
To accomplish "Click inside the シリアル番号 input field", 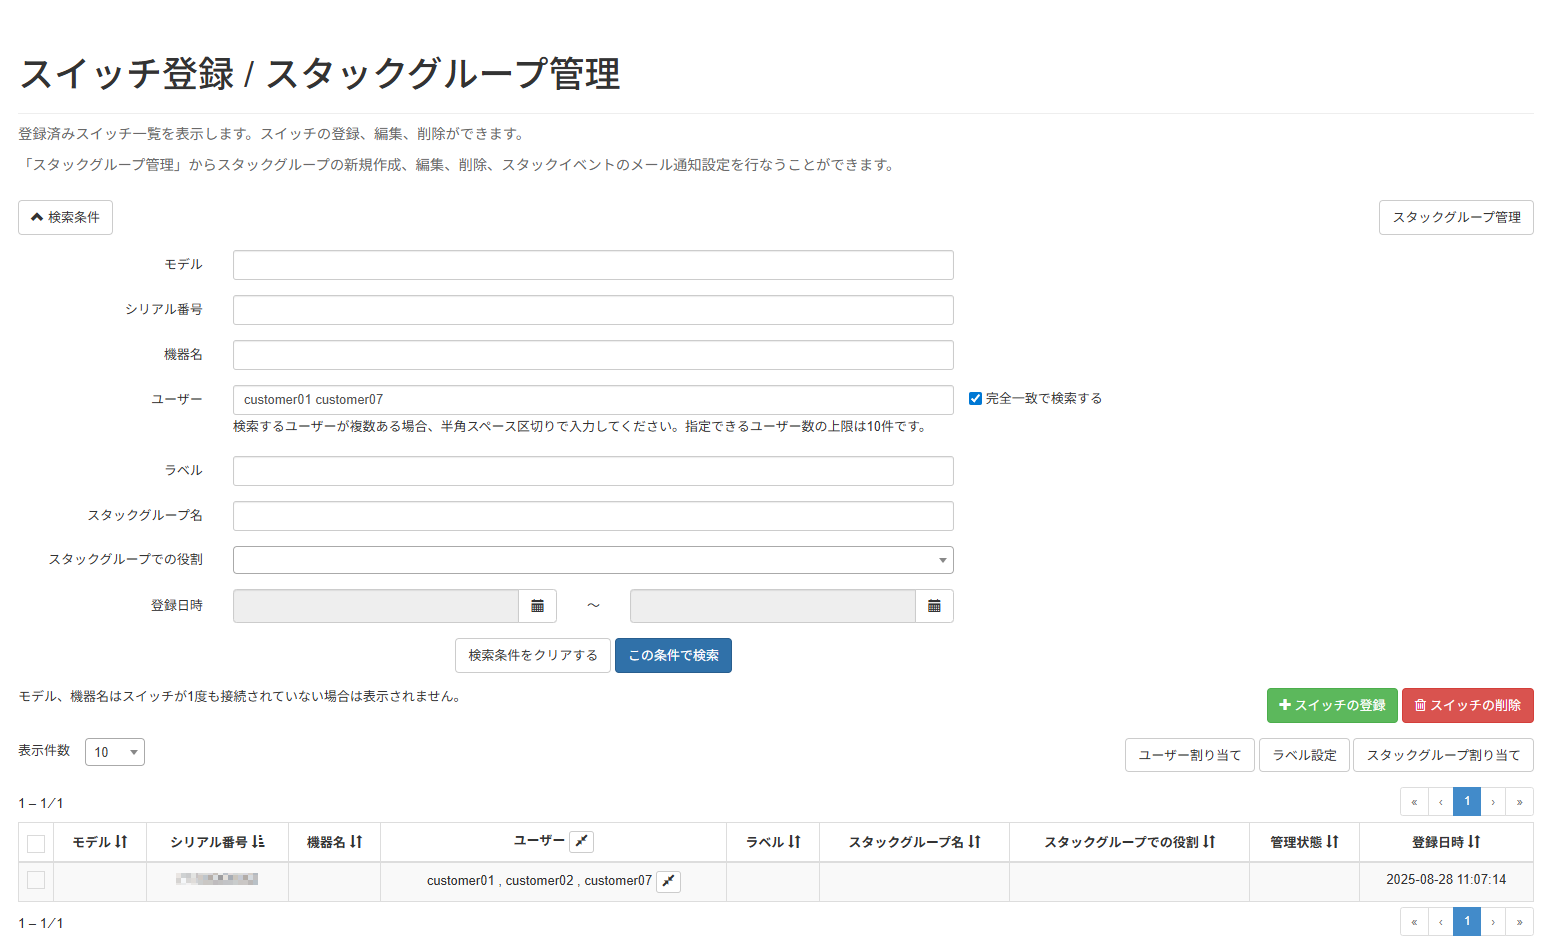I will tap(592, 309).
